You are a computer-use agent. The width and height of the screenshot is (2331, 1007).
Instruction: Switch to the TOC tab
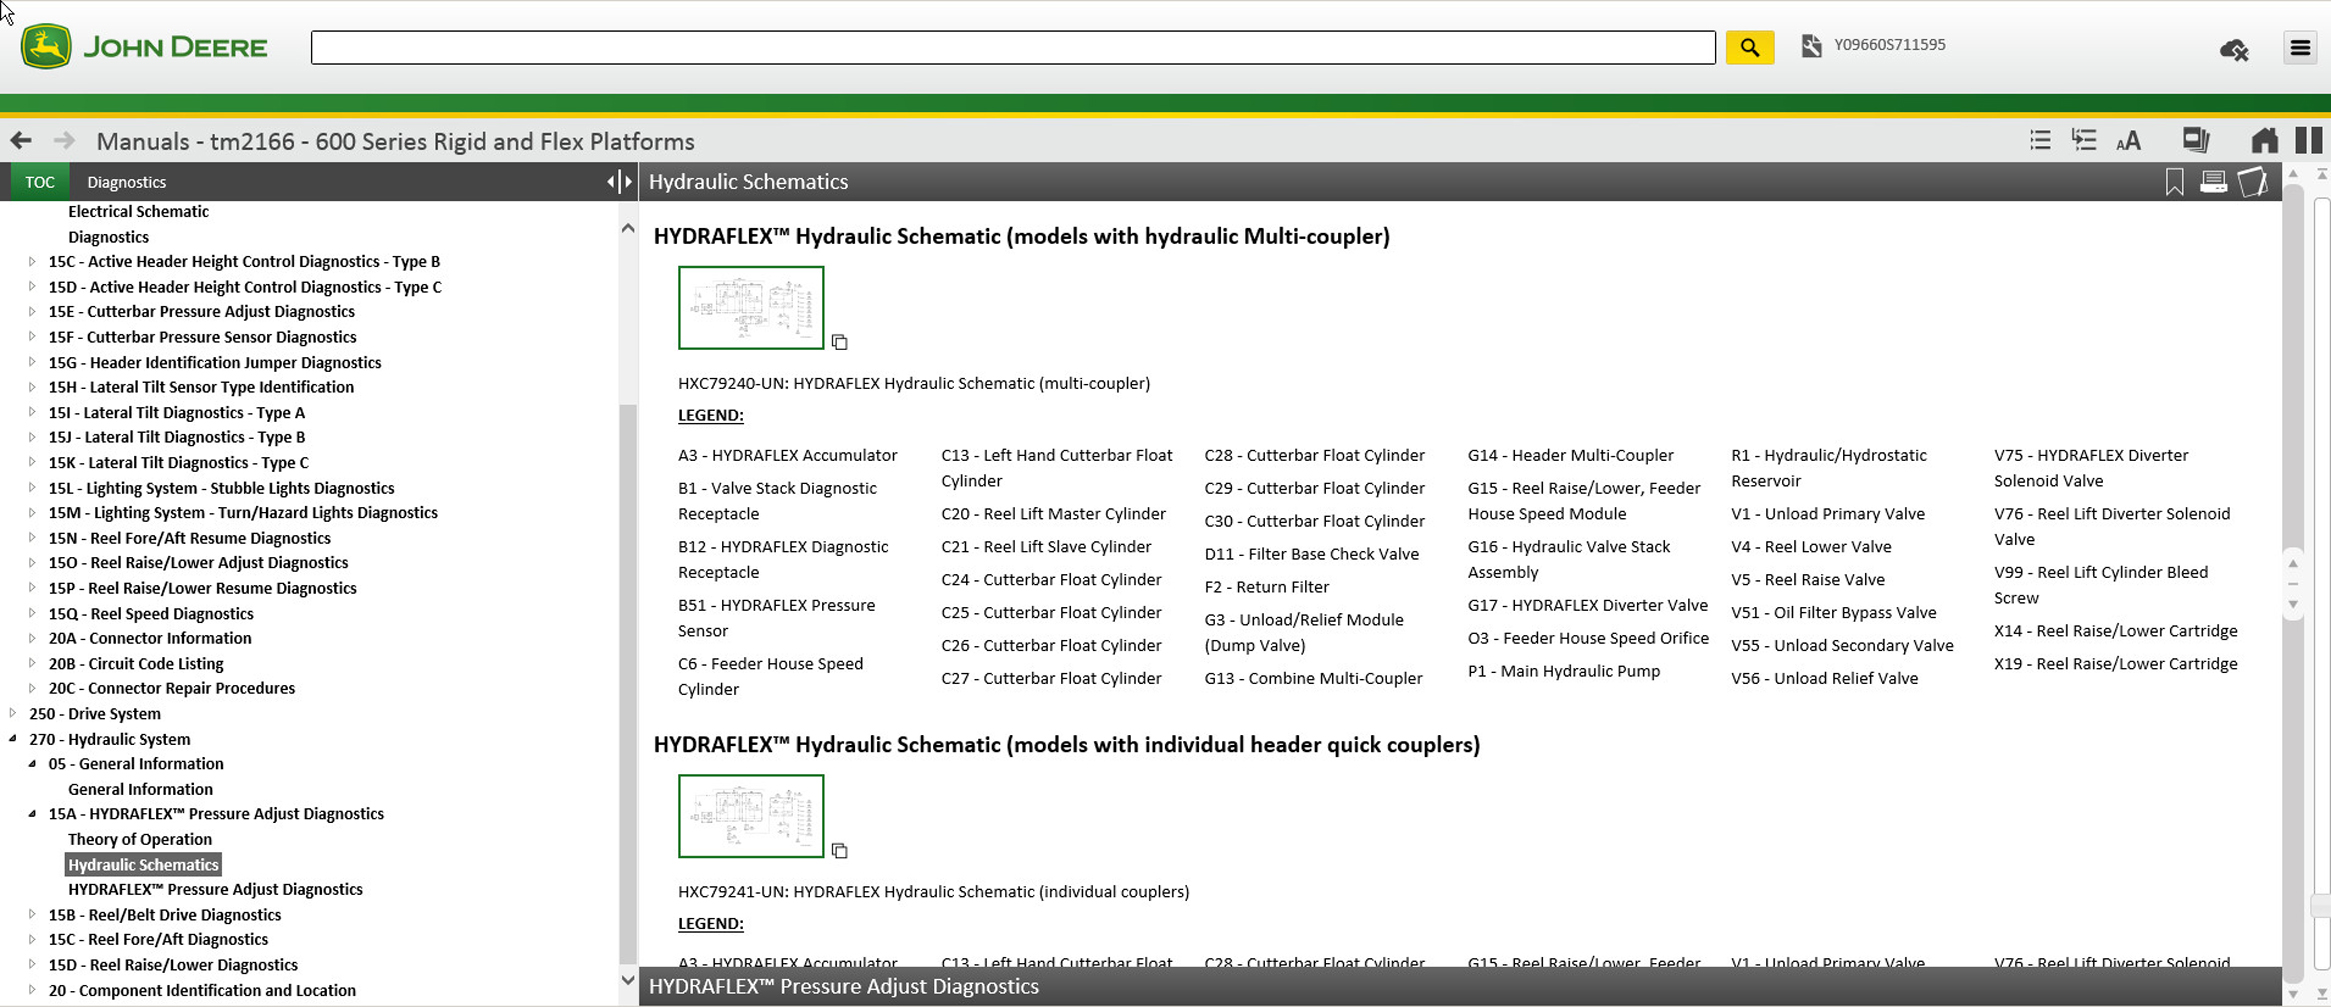click(40, 182)
